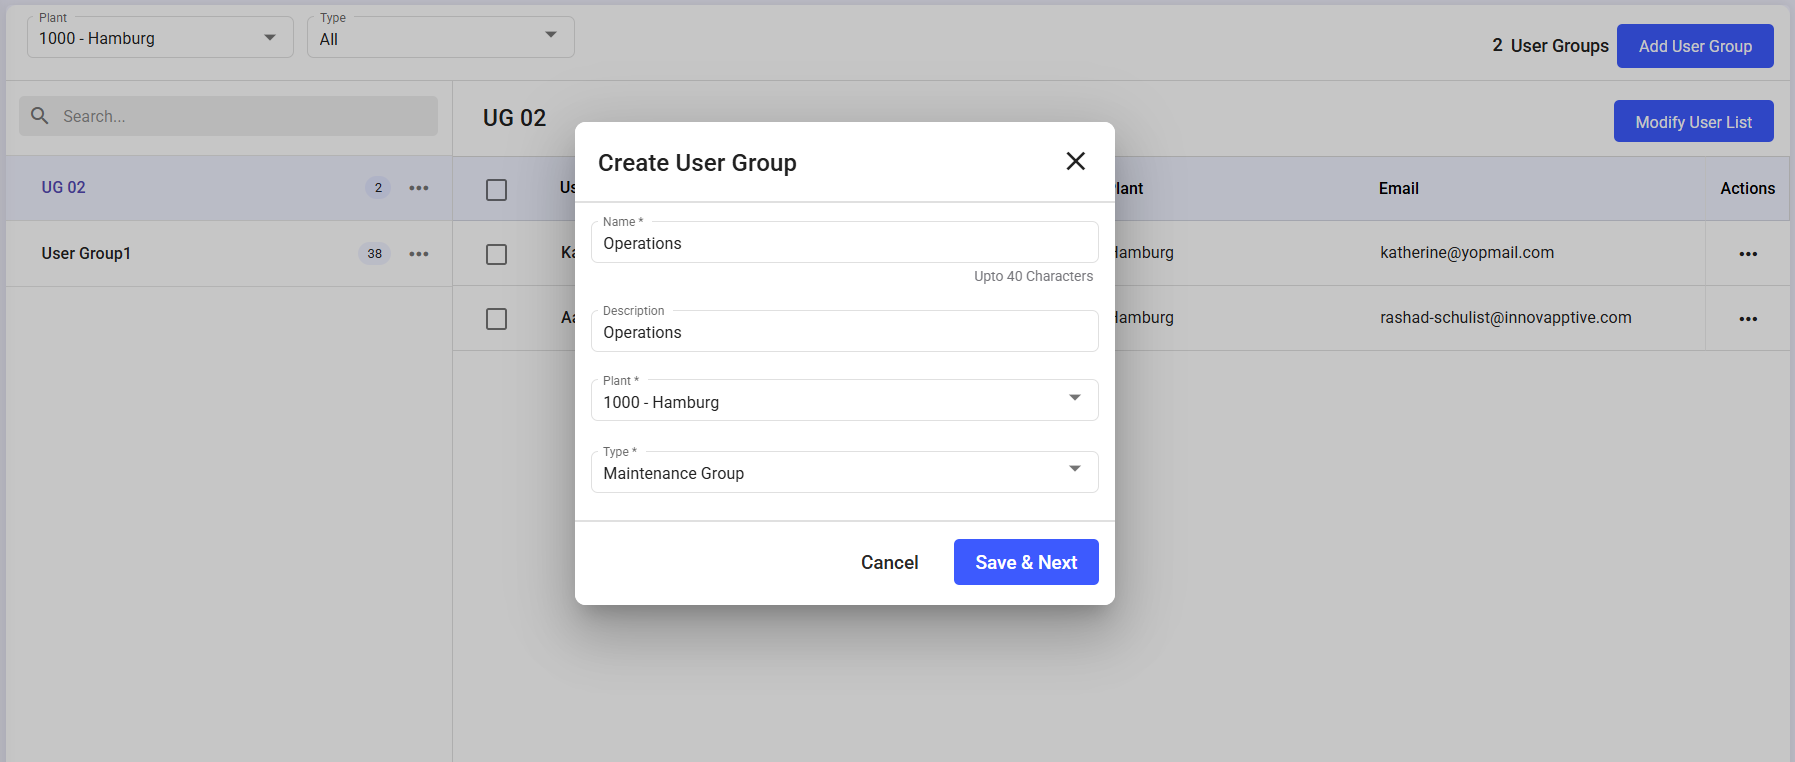Check the box for rashad-schulist's row
1795x762 pixels.
[x=496, y=319]
